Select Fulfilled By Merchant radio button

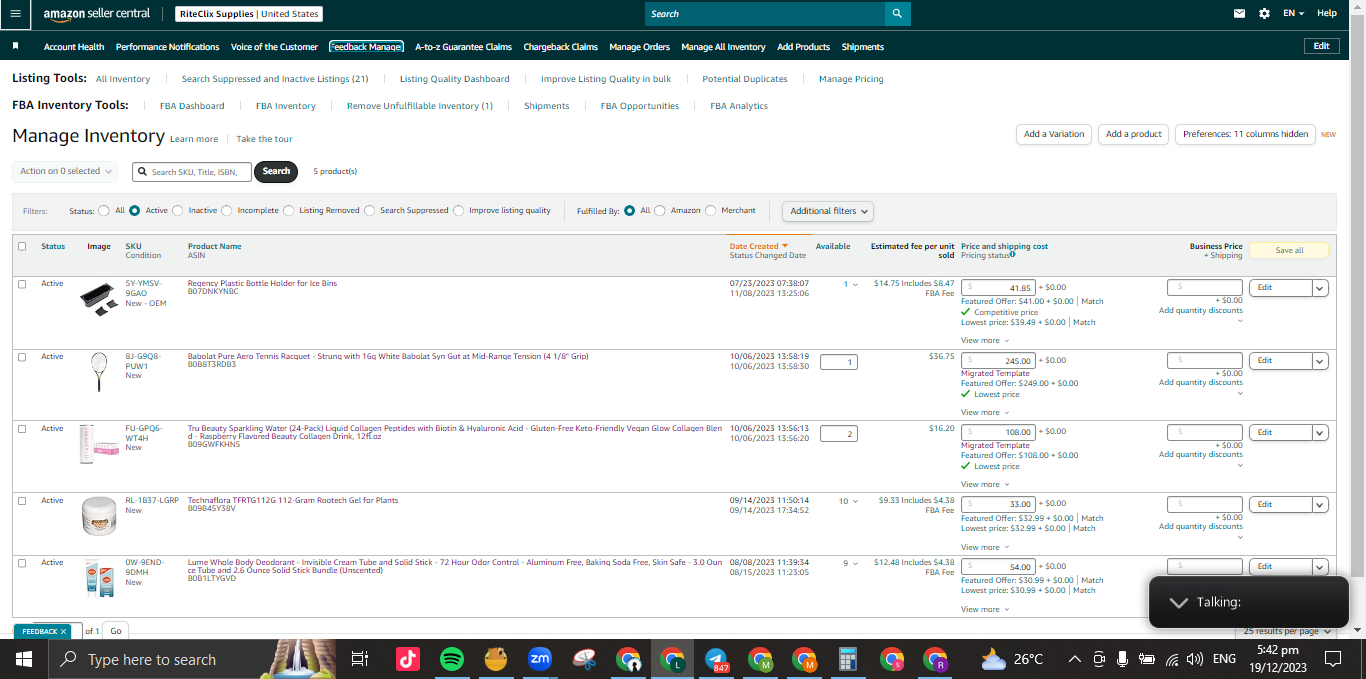click(x=711, y=211)
